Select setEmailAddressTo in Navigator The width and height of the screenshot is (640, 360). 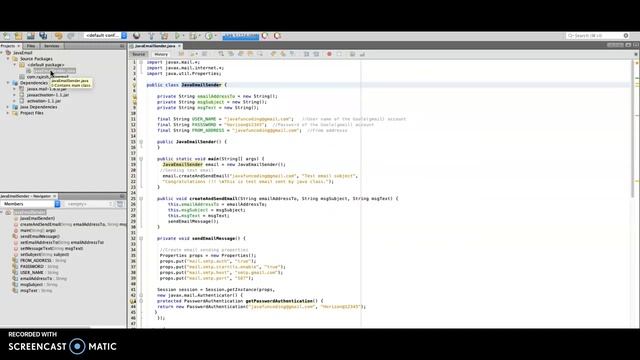(x=62, y=242)
